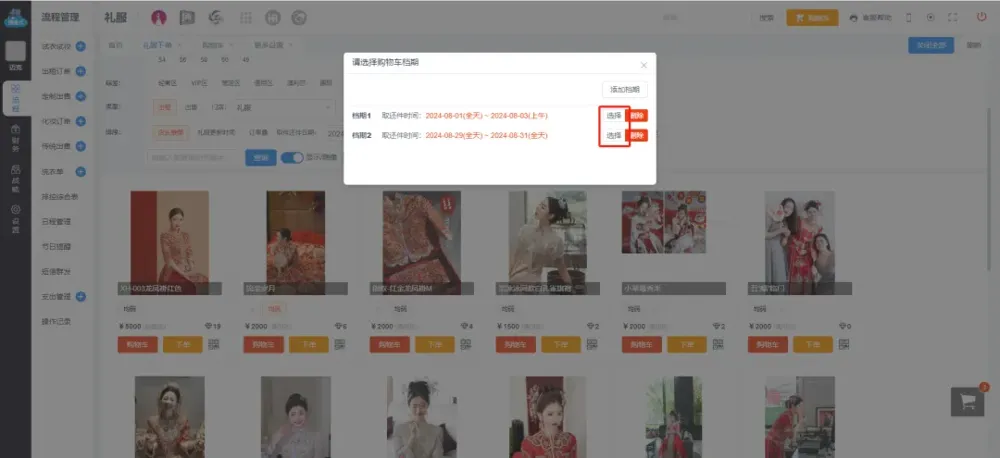The width and height of the screenshot is (1000, 458).
Task: Open the floating shopping cart icon
Action: pyautogui.click(x=968, y=401)
